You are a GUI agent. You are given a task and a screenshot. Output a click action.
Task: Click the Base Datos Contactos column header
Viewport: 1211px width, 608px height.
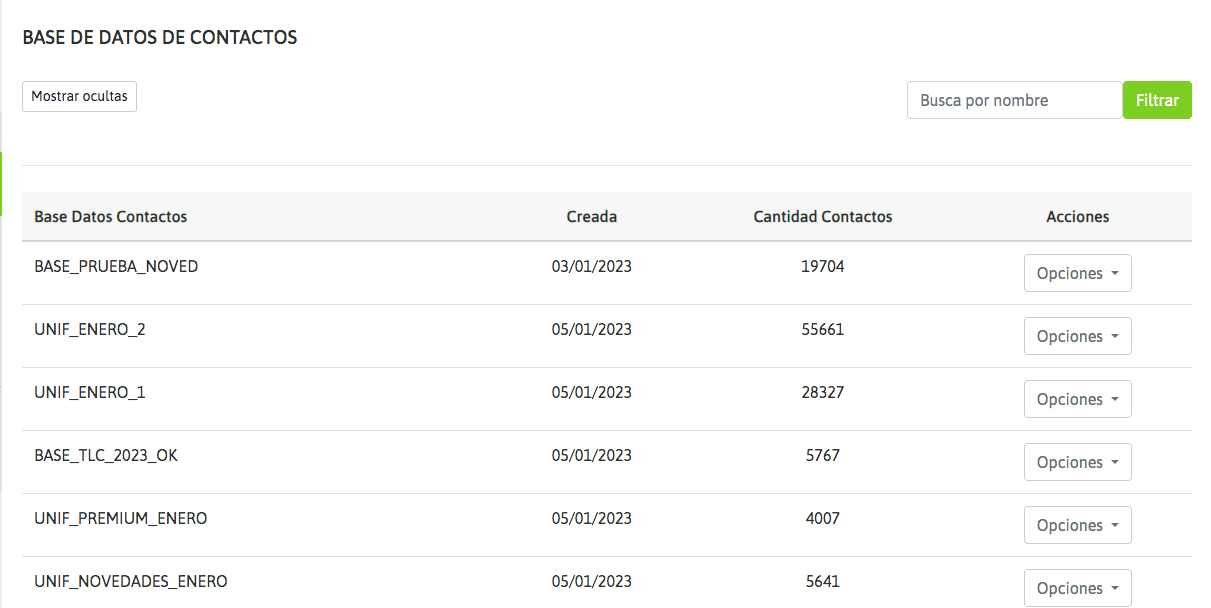[x=111, y=217]
